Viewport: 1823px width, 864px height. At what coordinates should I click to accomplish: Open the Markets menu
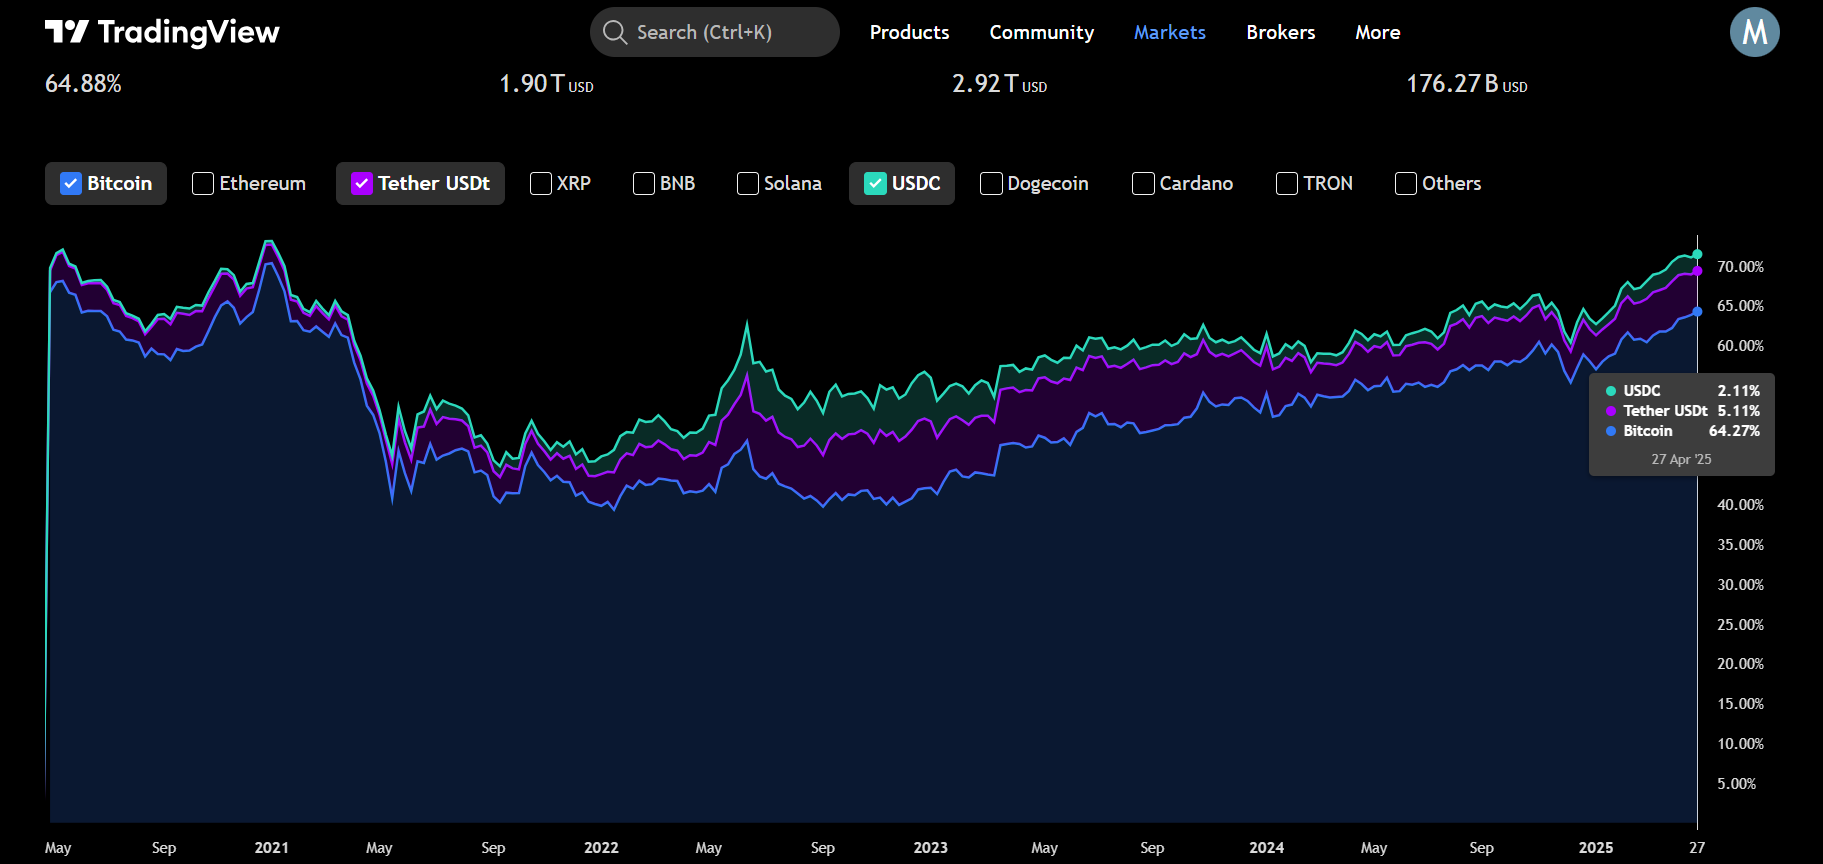(1169, 32)
